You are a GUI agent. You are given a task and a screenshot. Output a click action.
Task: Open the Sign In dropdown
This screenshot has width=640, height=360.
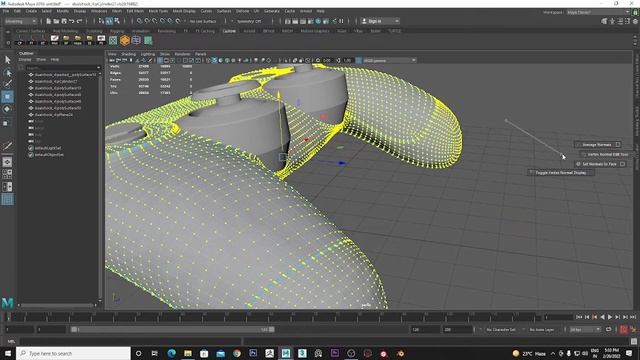(x=380, y=21)
